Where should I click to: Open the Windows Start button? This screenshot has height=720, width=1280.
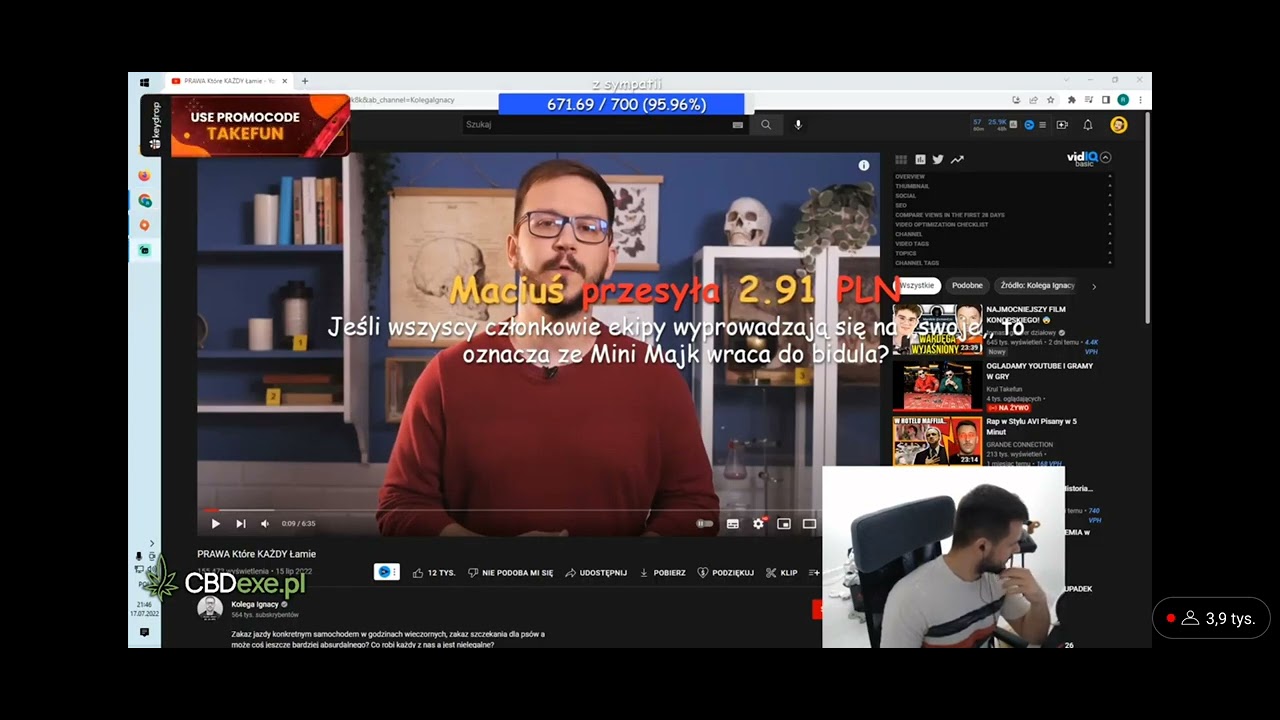coord(144,82)
